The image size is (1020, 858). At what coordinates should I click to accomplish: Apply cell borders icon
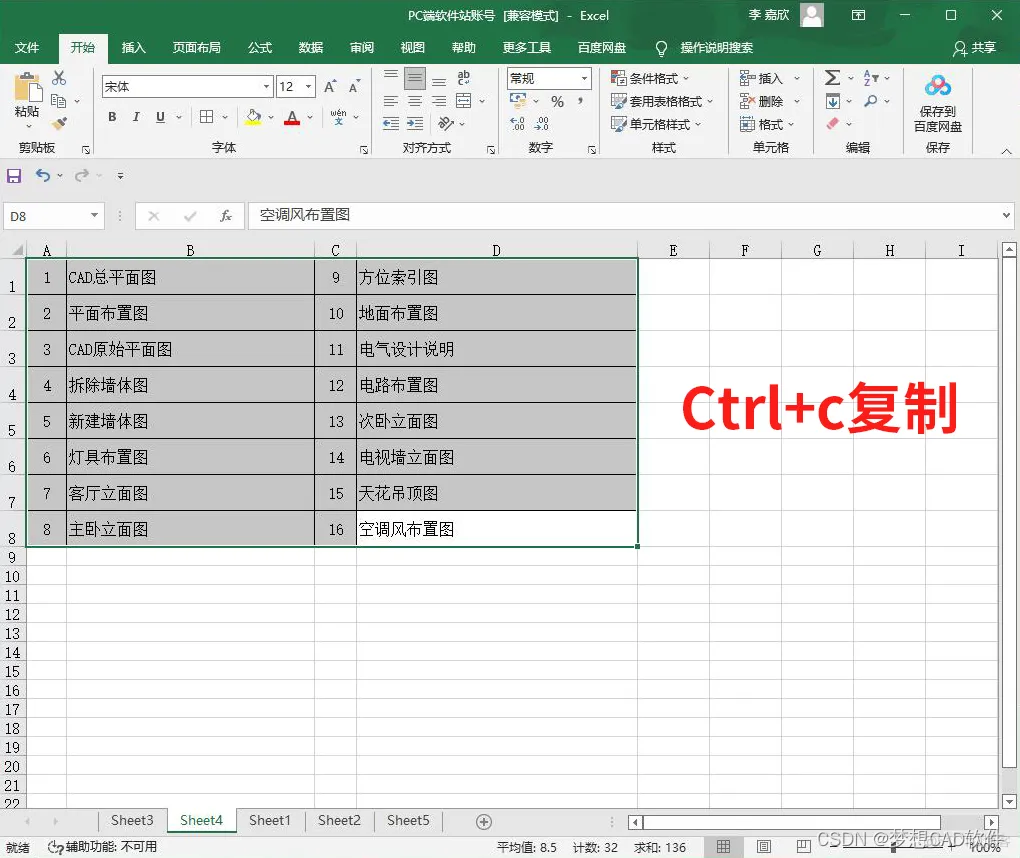pyautogui.click(x=206, y=117)
